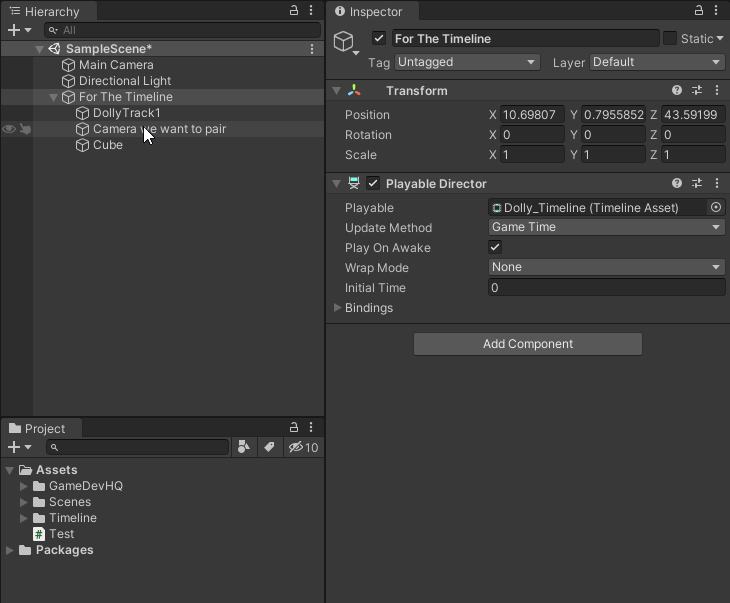Expand the Bindings section
730x603 pixels.
(x=338, y=307)
